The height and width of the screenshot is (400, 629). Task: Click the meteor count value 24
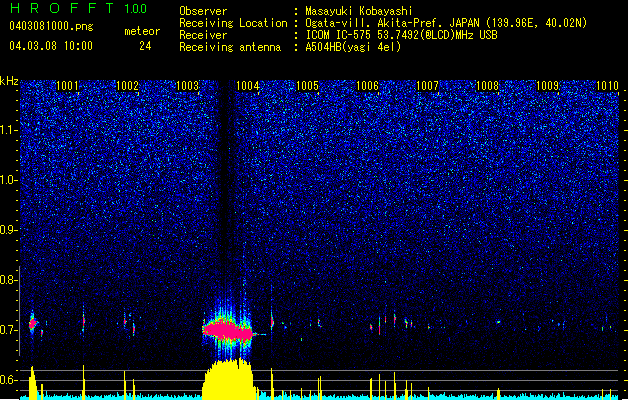click(x=145, y=46)
